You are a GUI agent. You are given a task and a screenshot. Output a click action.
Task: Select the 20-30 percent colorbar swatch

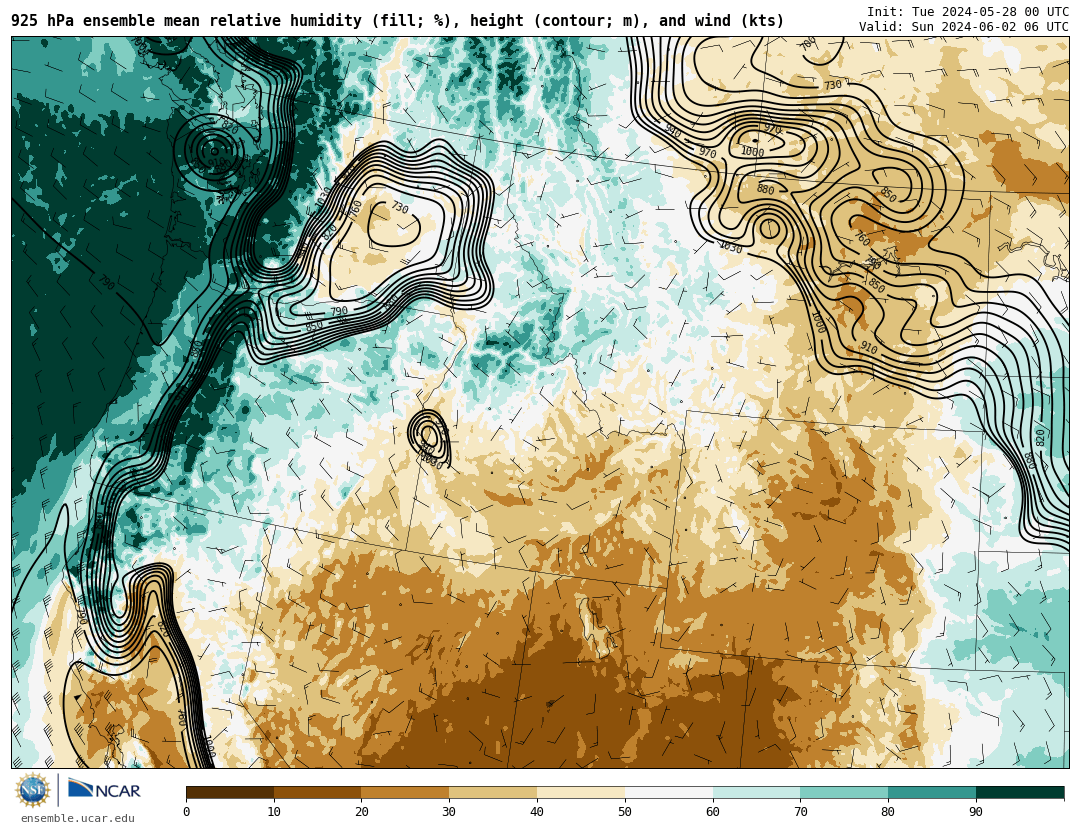405,793
